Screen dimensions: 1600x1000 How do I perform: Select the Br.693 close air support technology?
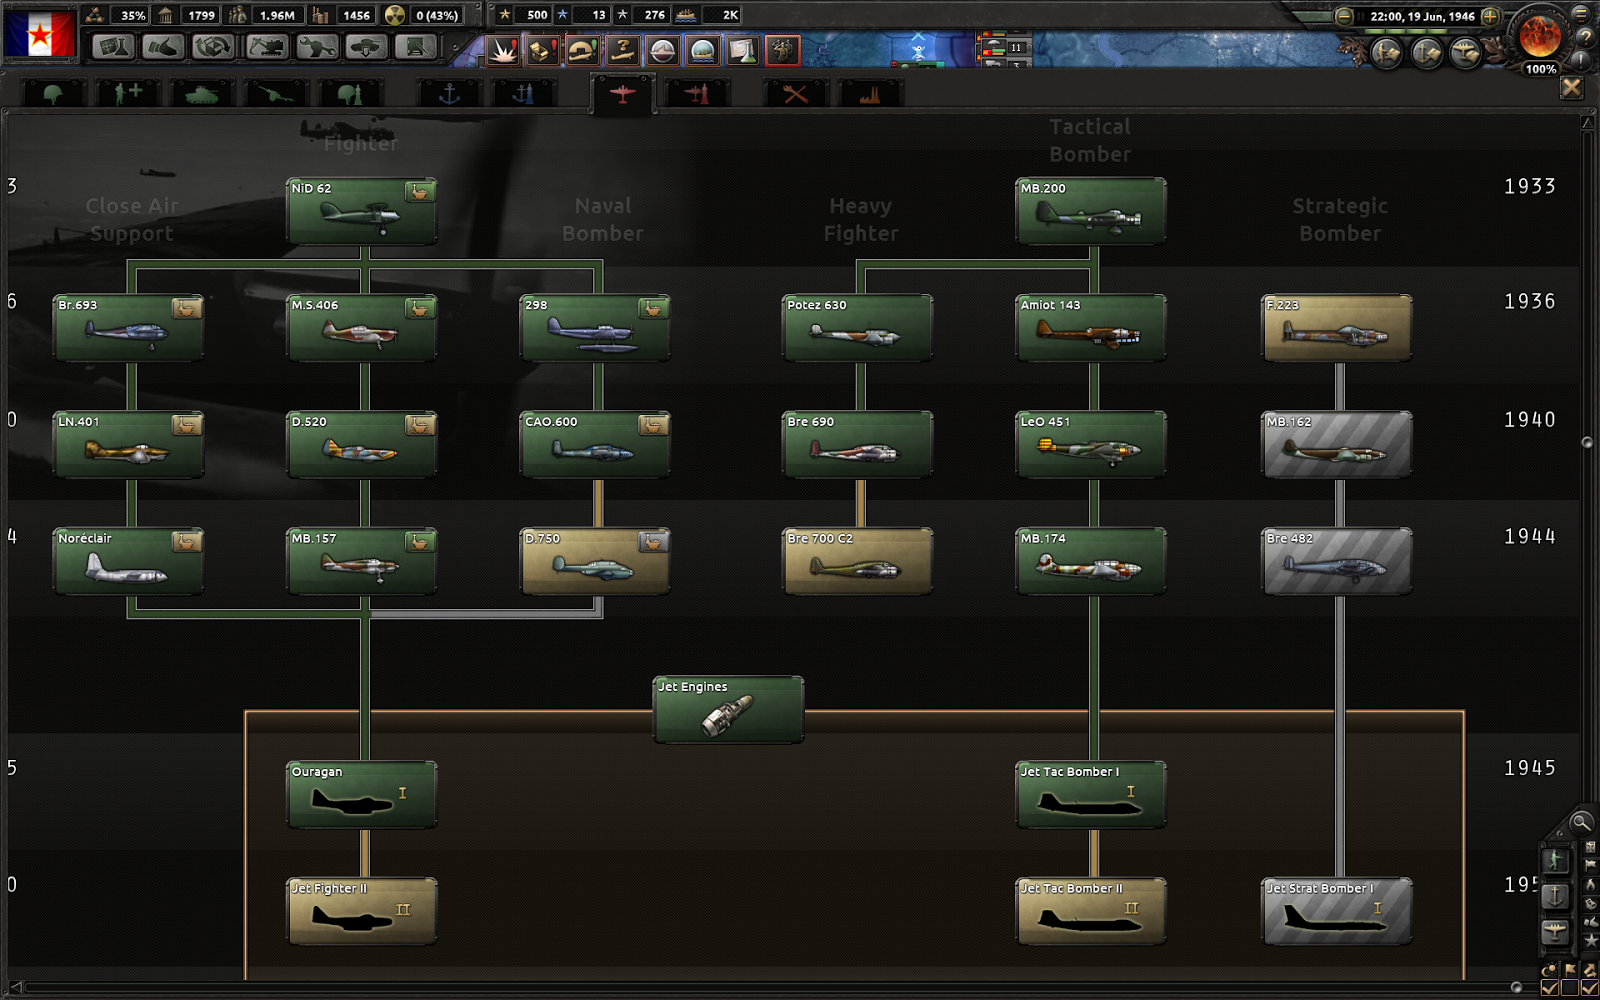coord(128,328)
